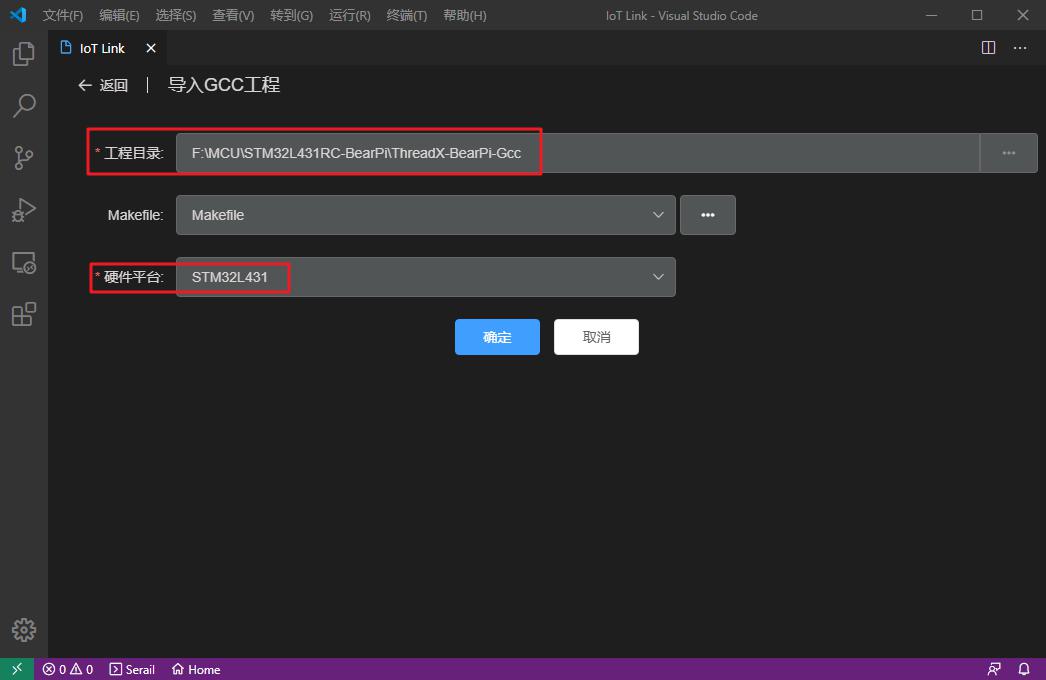Open the 转到(G) menu
This screenshot has width=1046, height=680.
[x=292, y=15]
